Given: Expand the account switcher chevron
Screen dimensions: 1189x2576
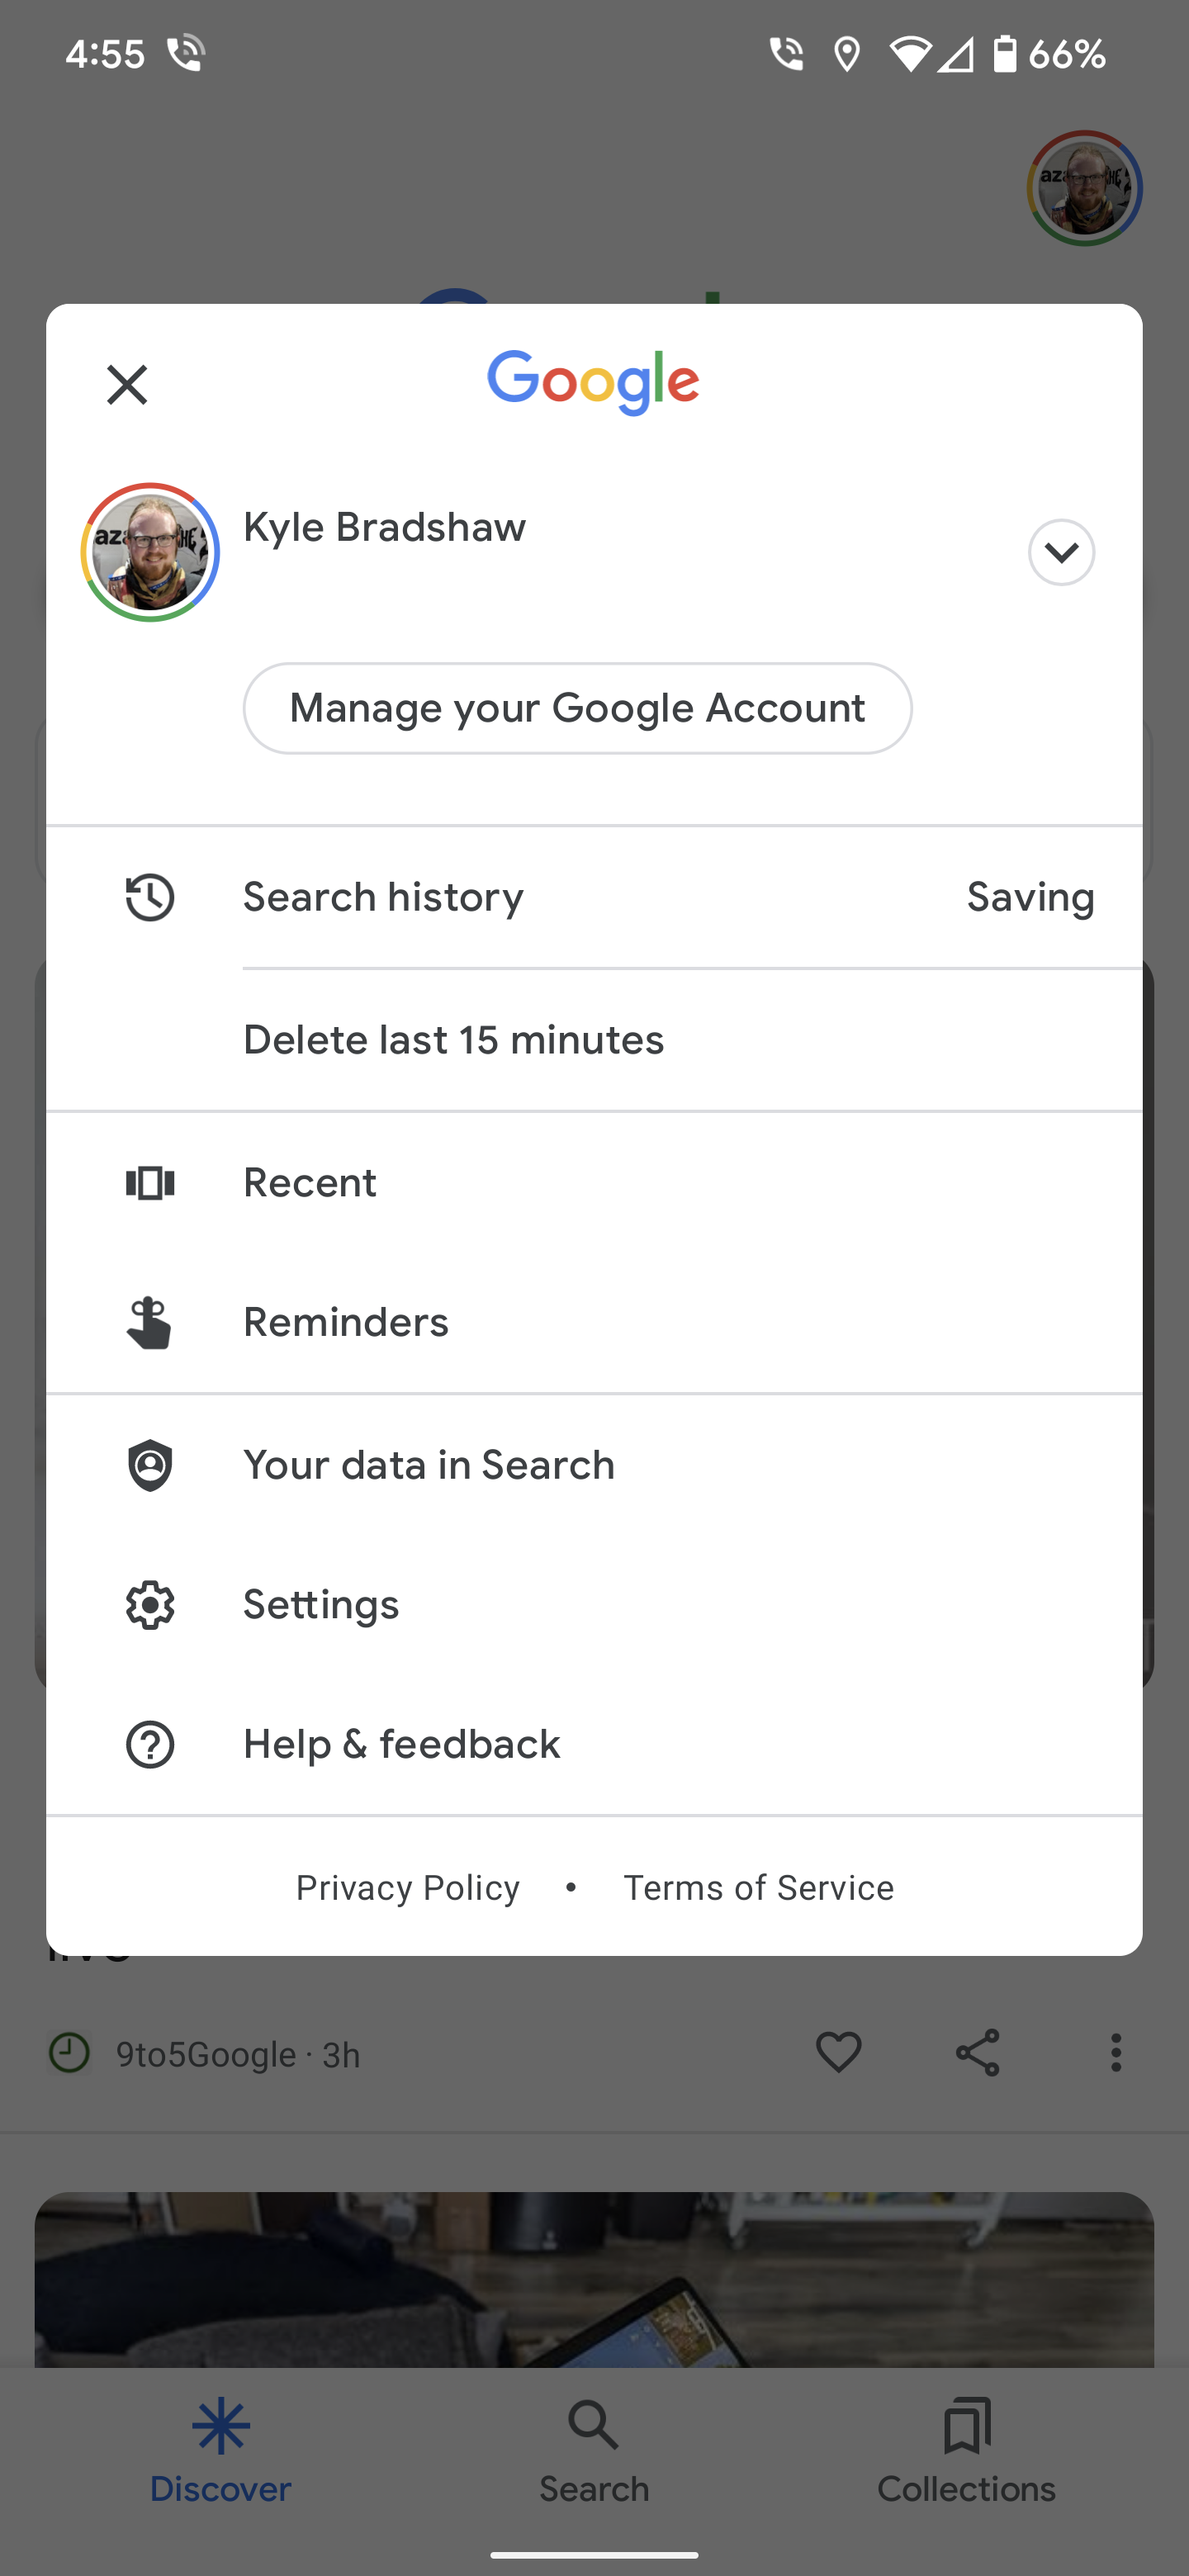Looking at the screenshot, I should coord(1061,552).
